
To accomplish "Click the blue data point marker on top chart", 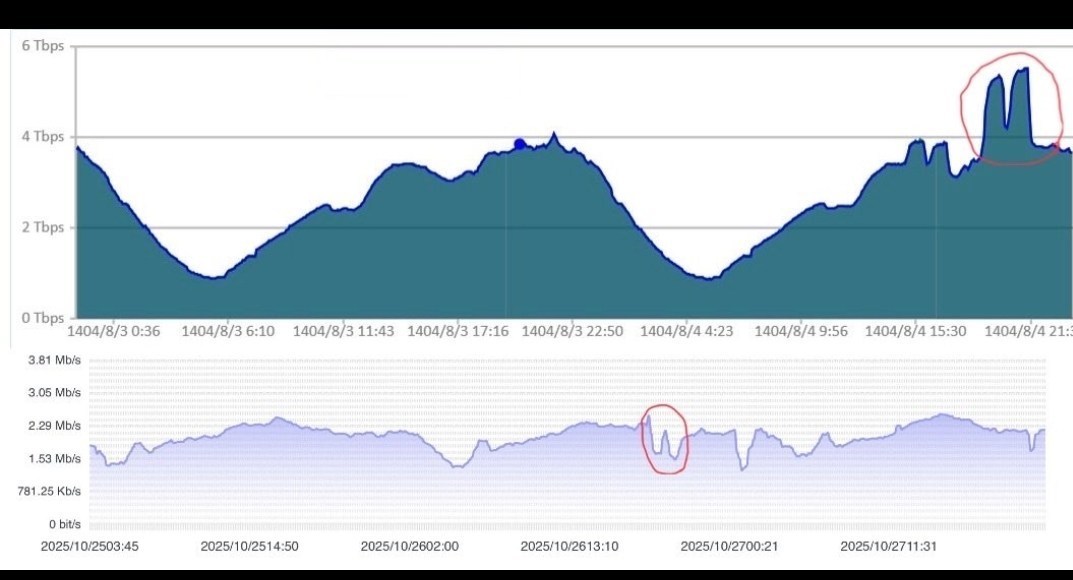I will click(519, 144).
